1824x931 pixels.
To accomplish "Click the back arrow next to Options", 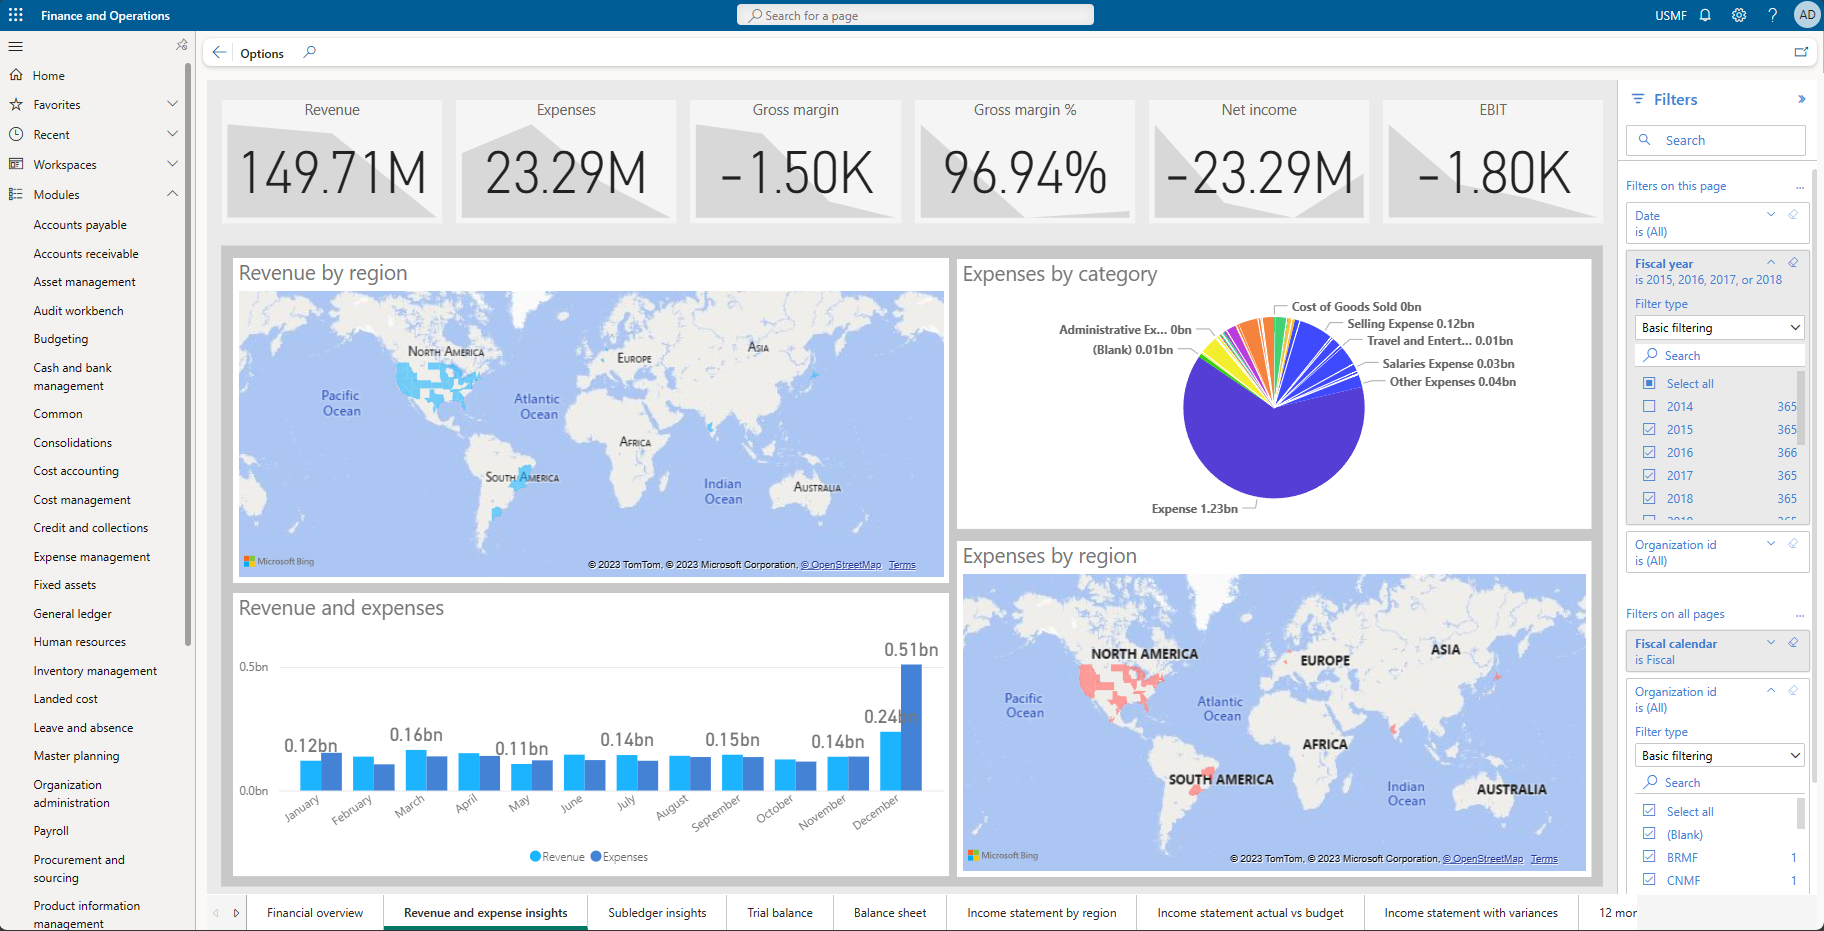I will (x=219, y=52).
